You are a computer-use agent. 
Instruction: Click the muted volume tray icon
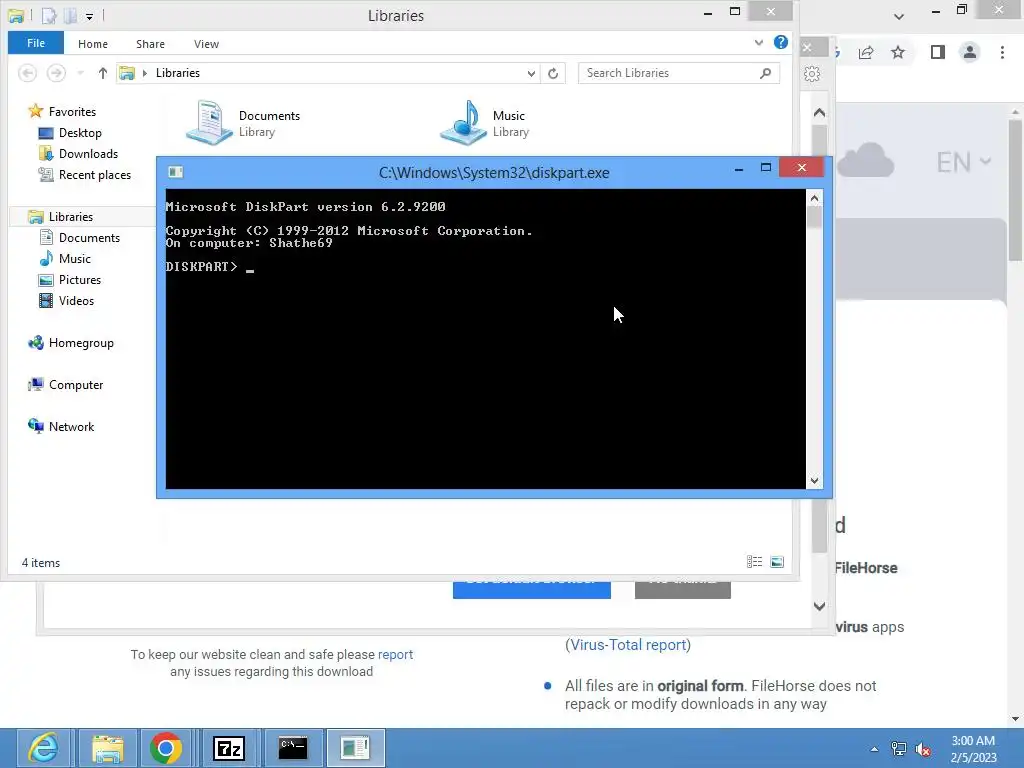923,749
